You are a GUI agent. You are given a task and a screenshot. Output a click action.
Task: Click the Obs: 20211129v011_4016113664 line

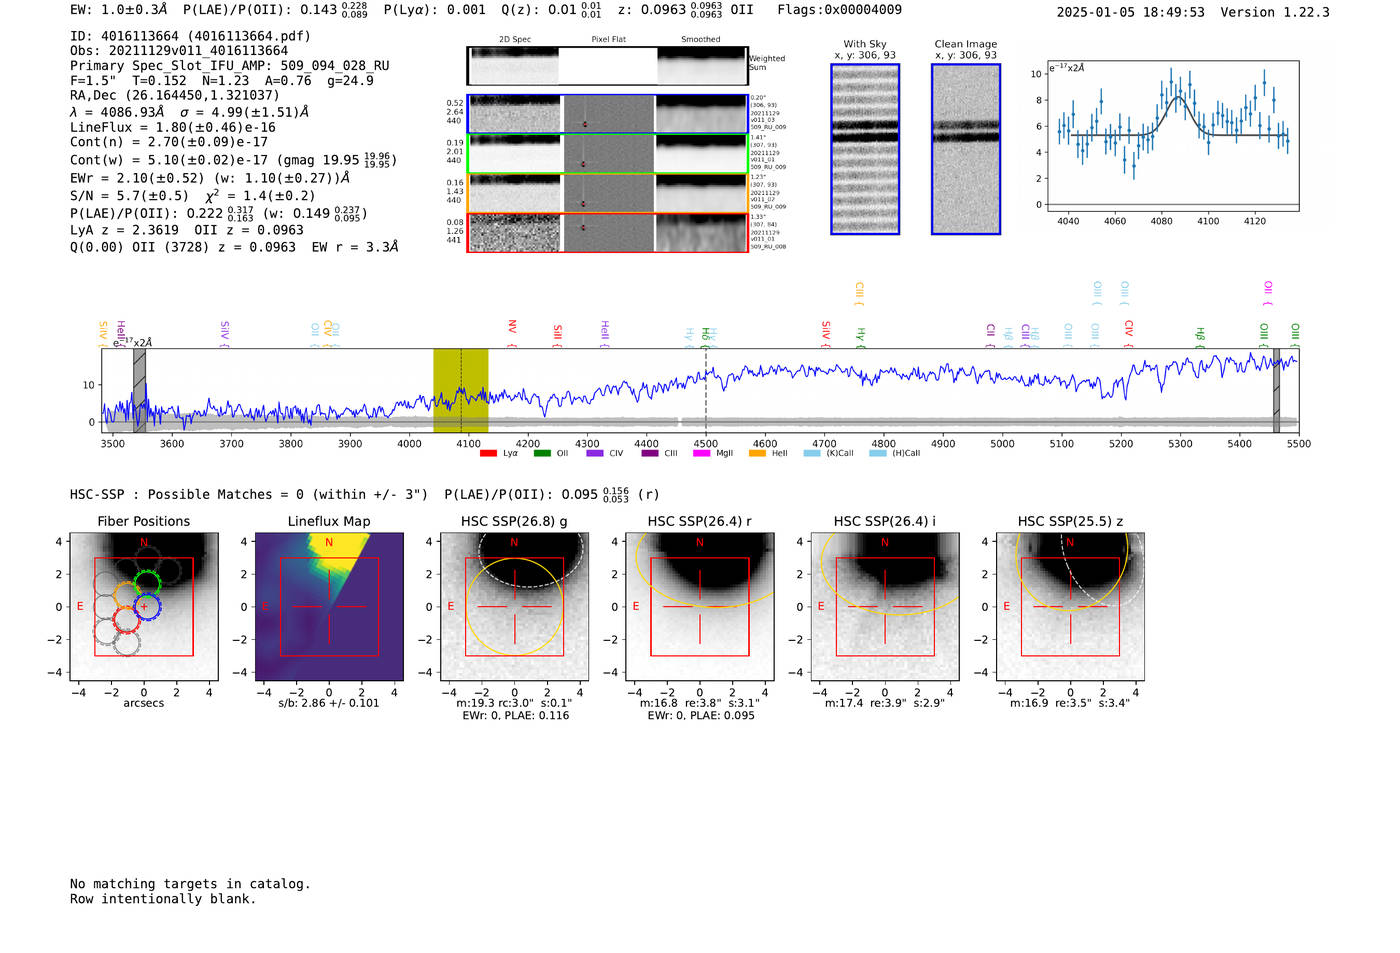(179, 51)
